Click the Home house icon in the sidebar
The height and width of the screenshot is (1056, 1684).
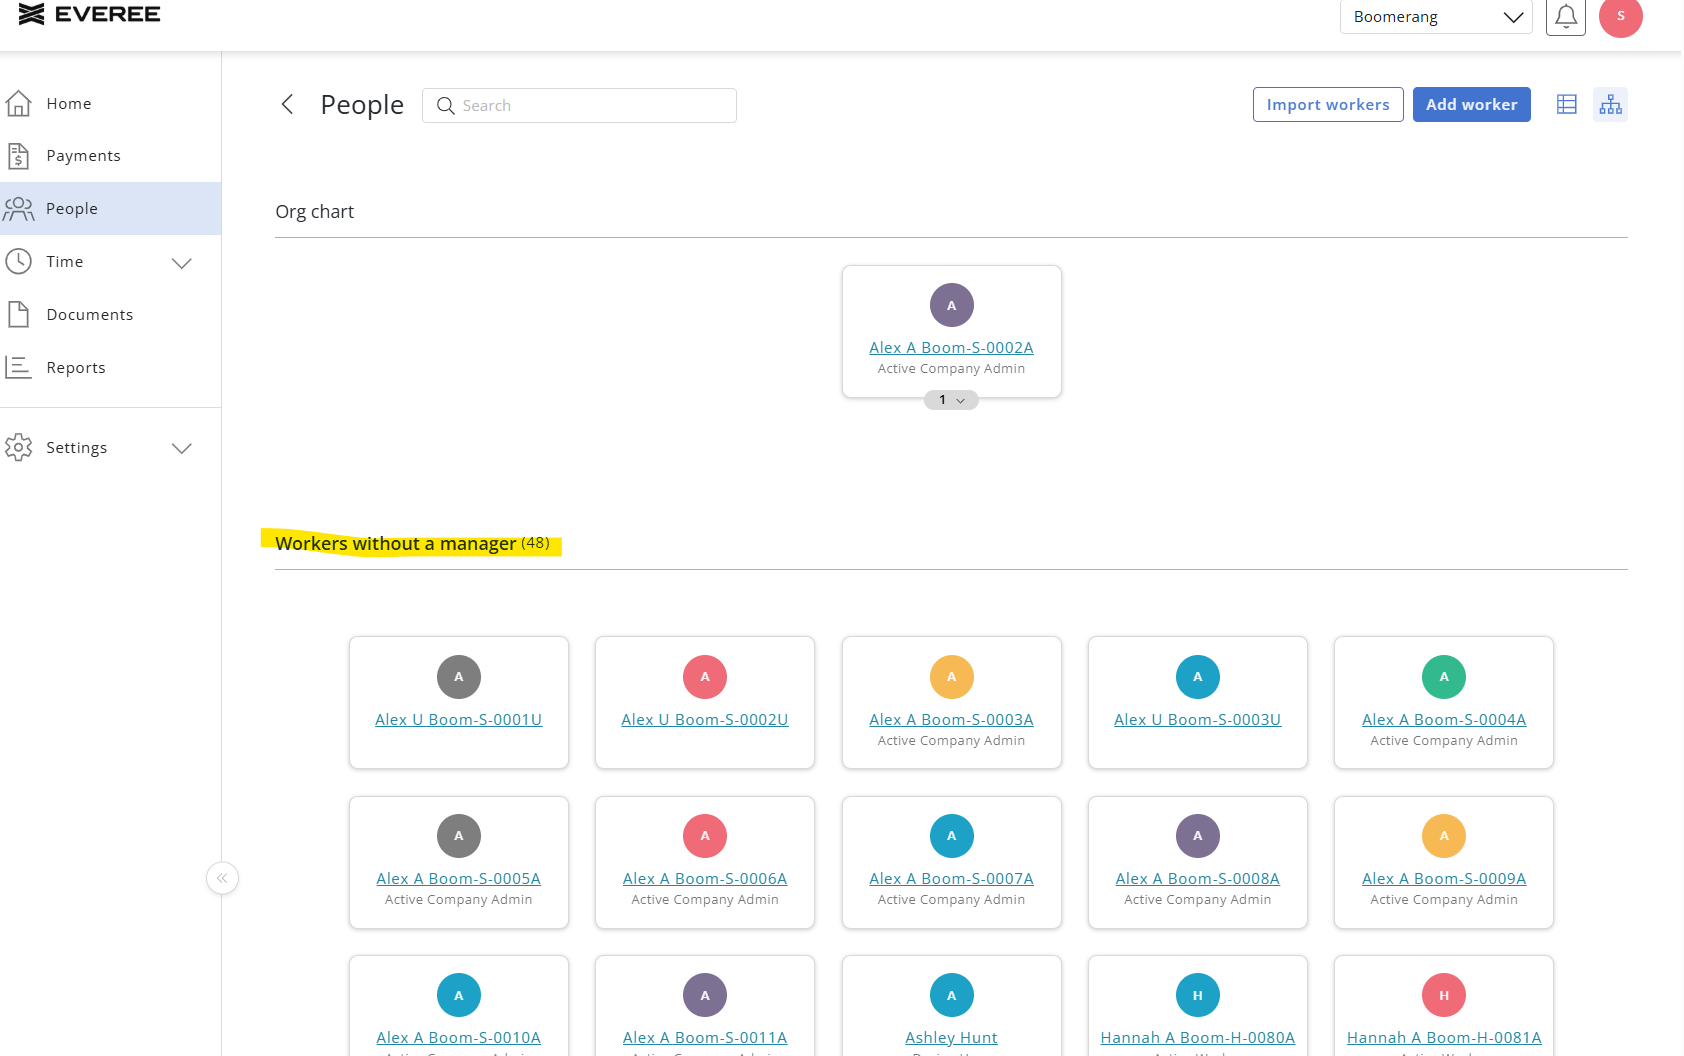[18, 103]
